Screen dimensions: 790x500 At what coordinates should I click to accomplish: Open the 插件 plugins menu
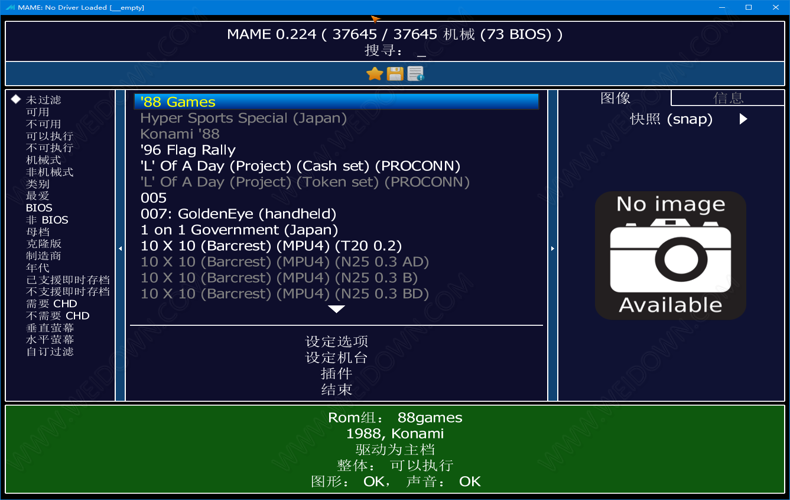[x=336, y=373]
